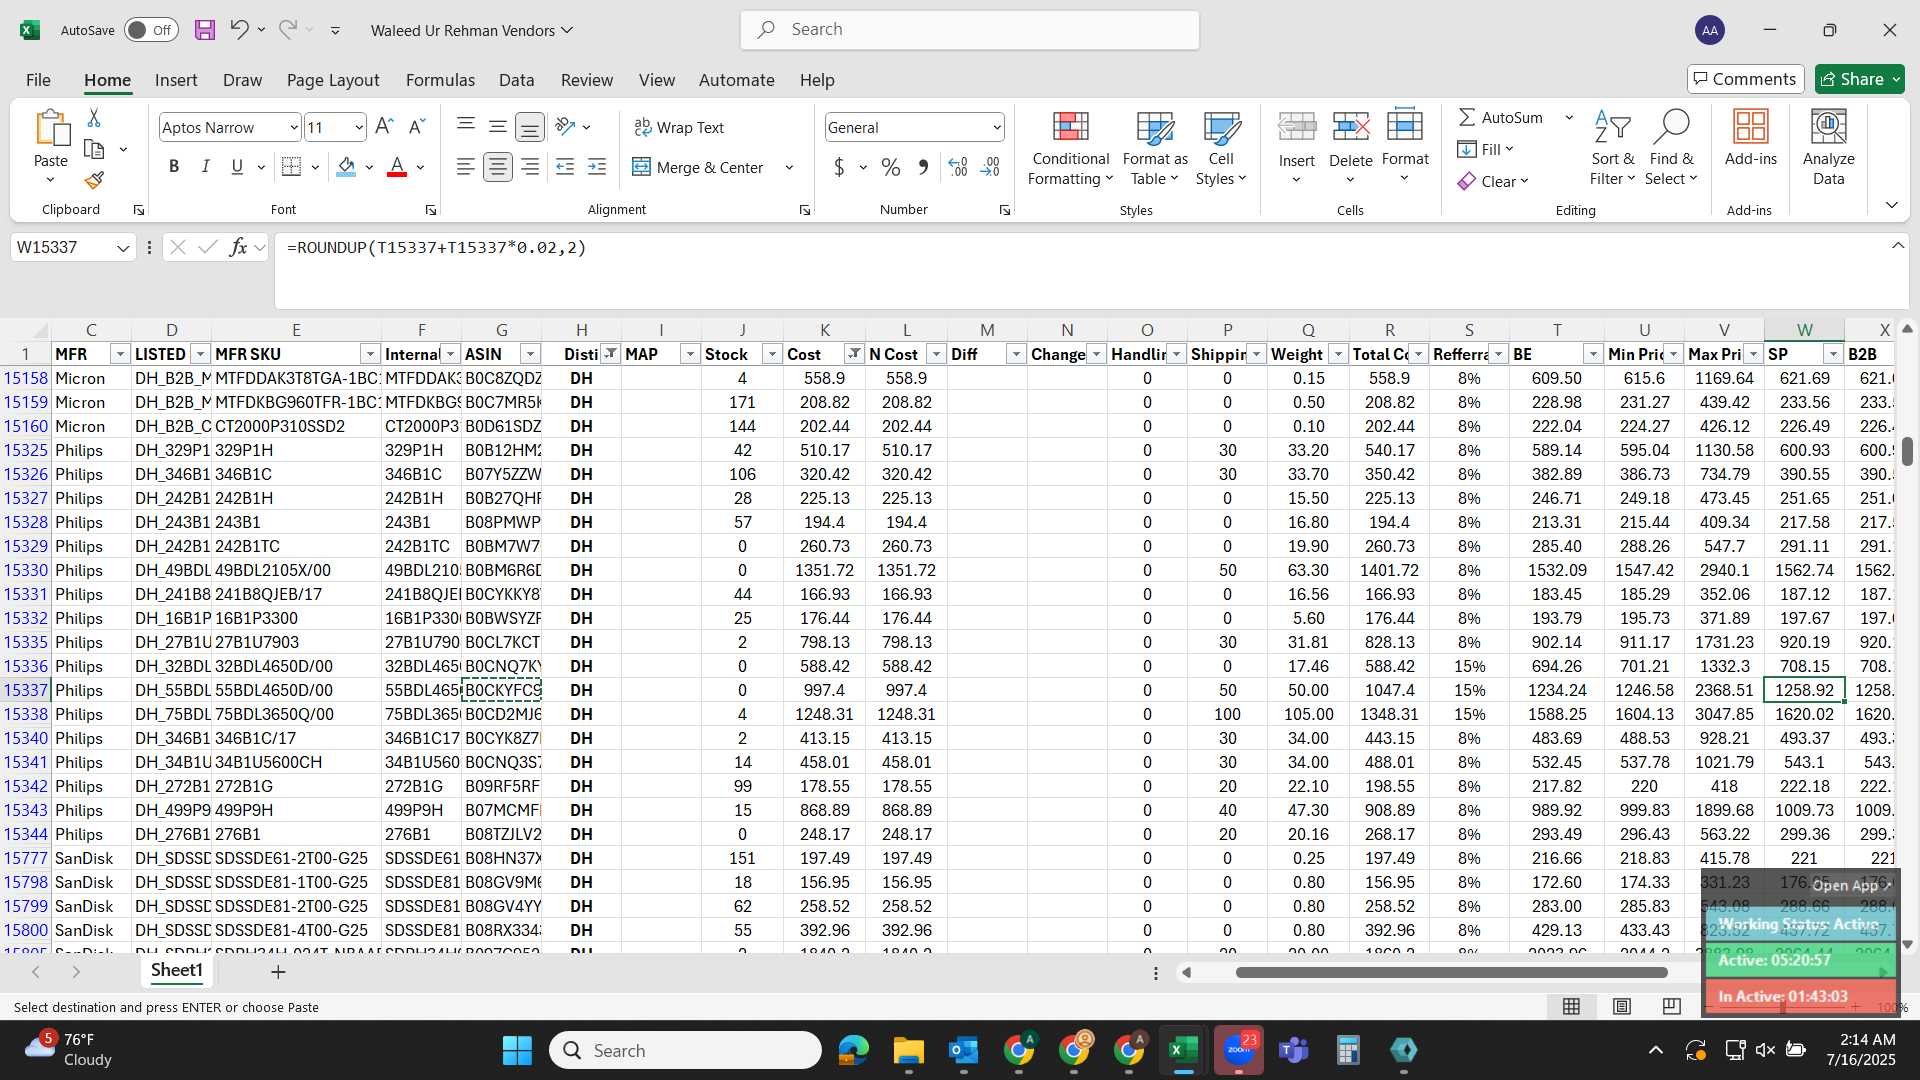
Task: Add a new sheet with plus button
Action: click(x=278, y=971)
